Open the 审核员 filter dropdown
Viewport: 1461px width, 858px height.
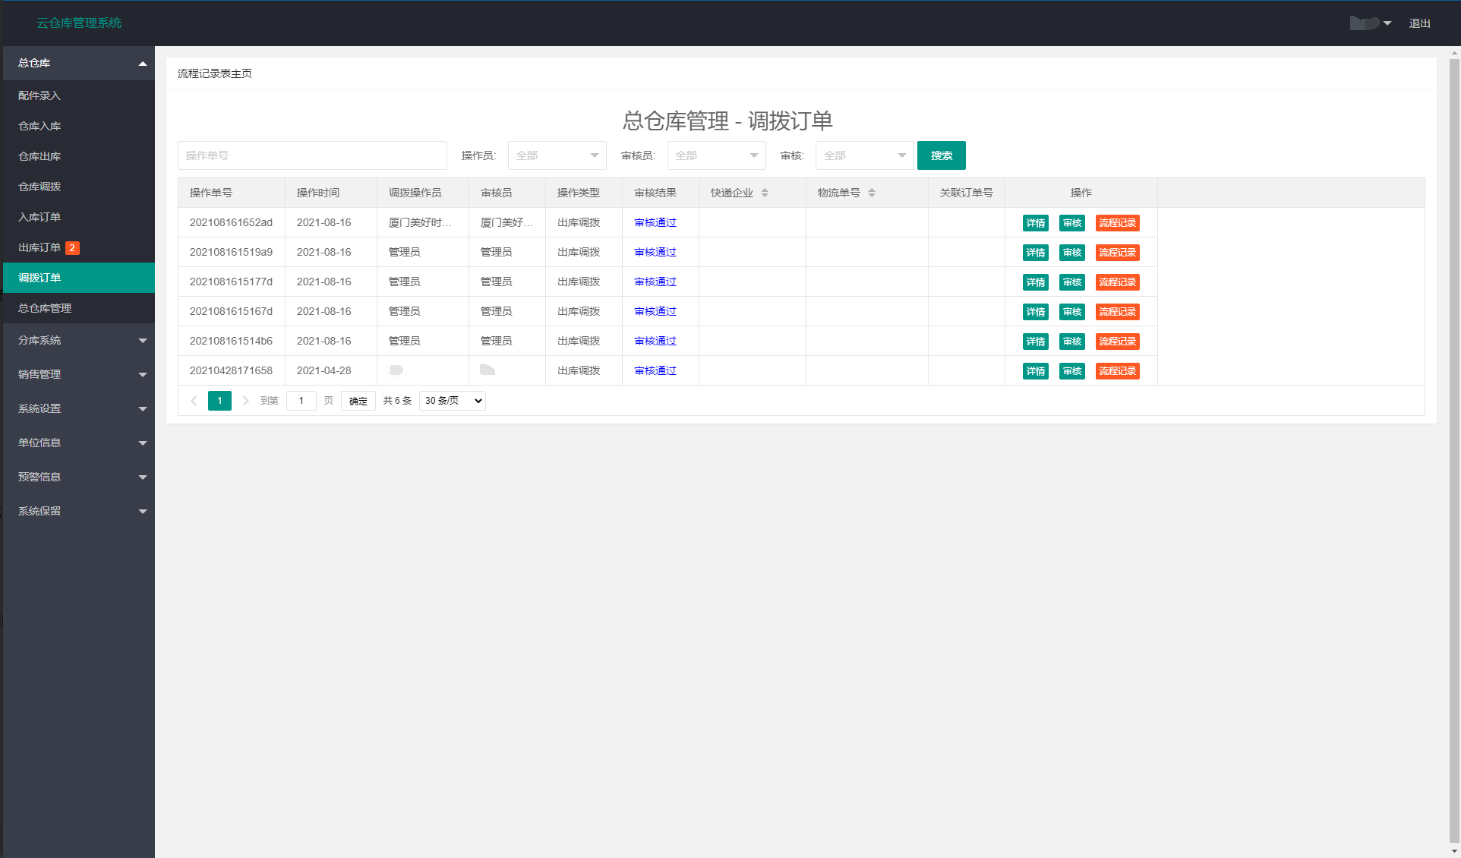(716, 155)
